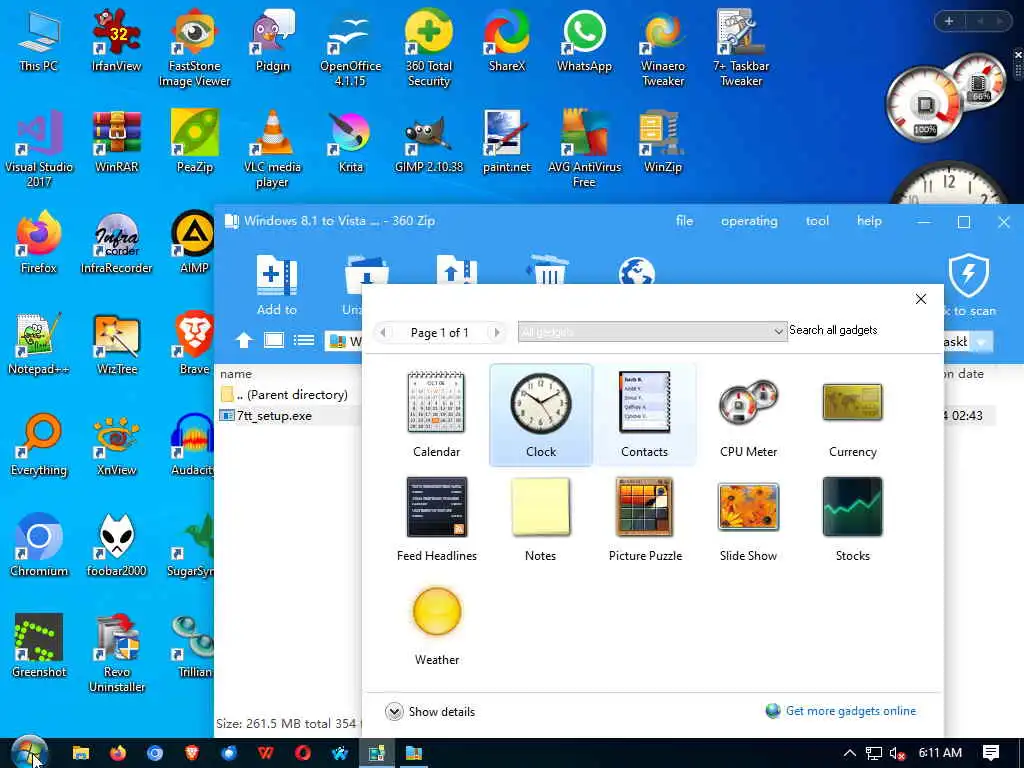Open Brave from the taskbar
Viewport: 1024px width, 768px height.
coord(191,753)
